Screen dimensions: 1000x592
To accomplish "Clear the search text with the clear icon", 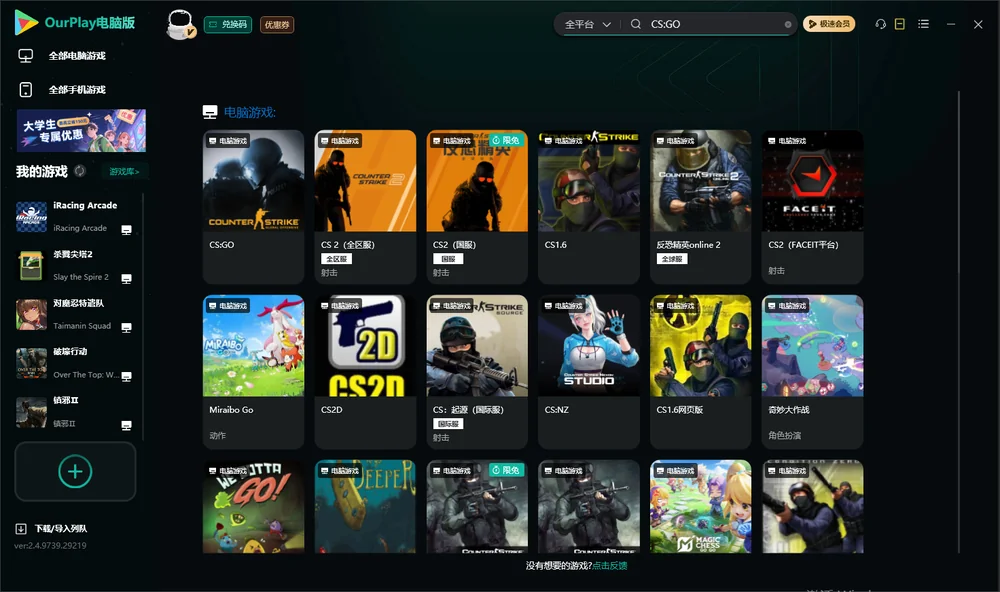I will coord(788,24).
